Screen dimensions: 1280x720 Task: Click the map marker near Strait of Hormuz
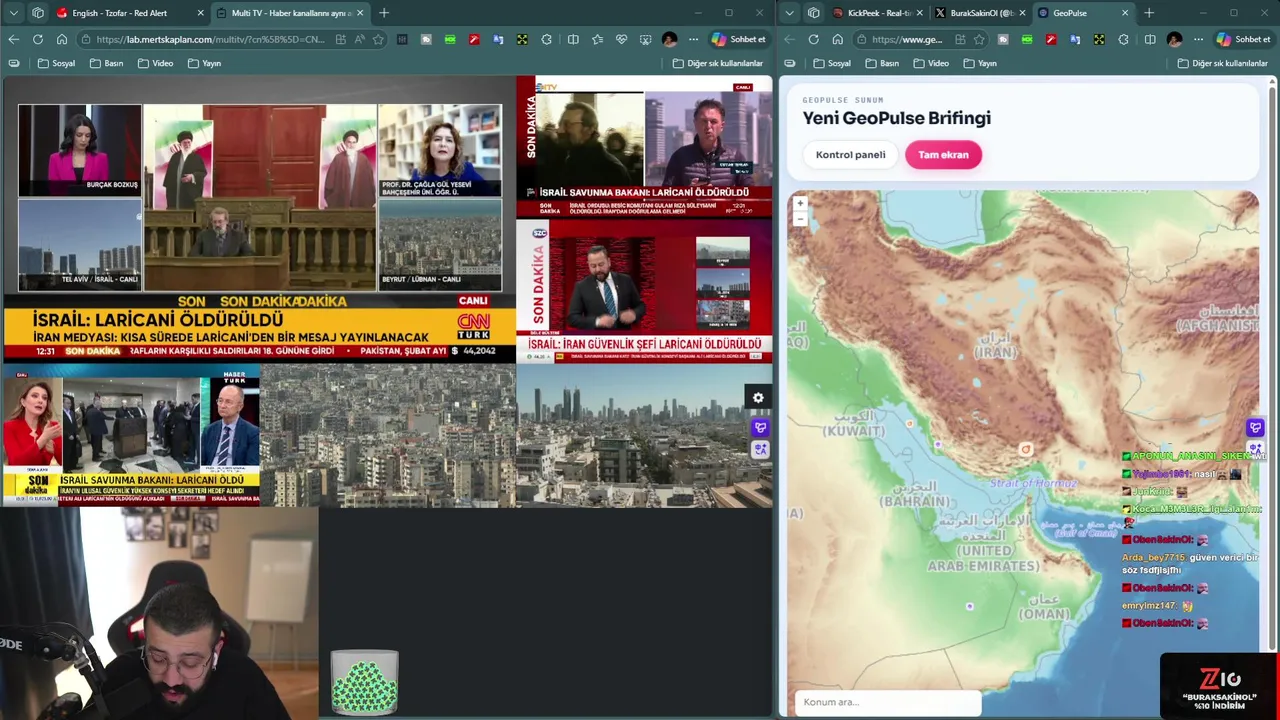(1025, 450)
